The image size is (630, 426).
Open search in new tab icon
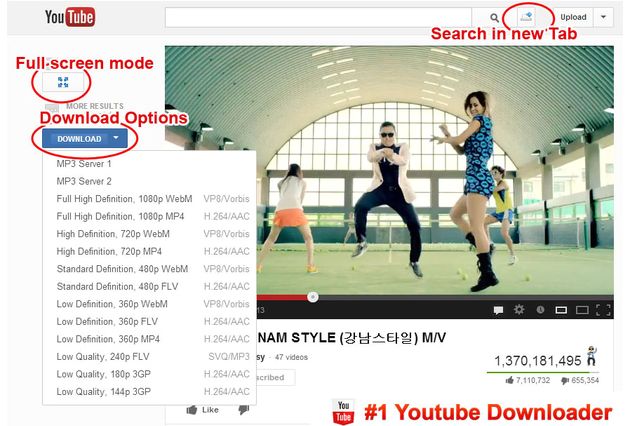526,17
